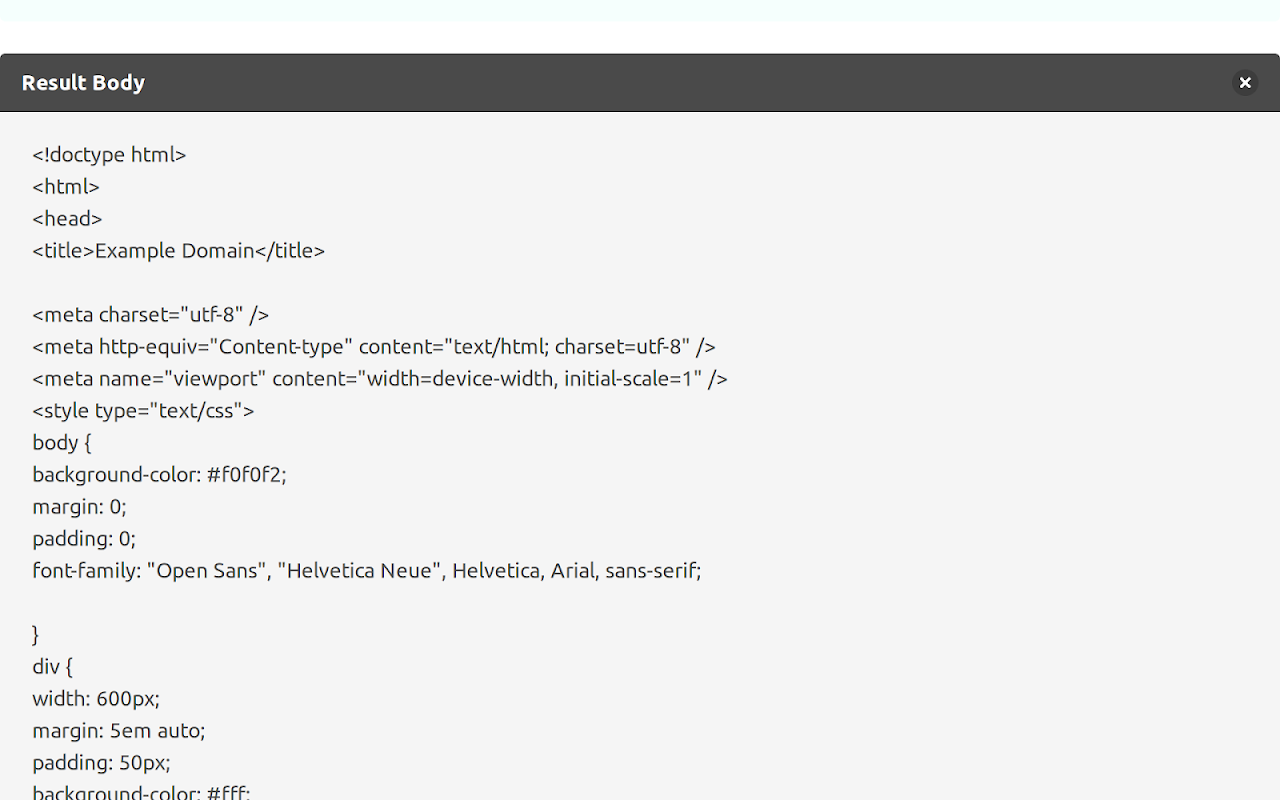Click the padding: 0 line

(x=84, y=538)
